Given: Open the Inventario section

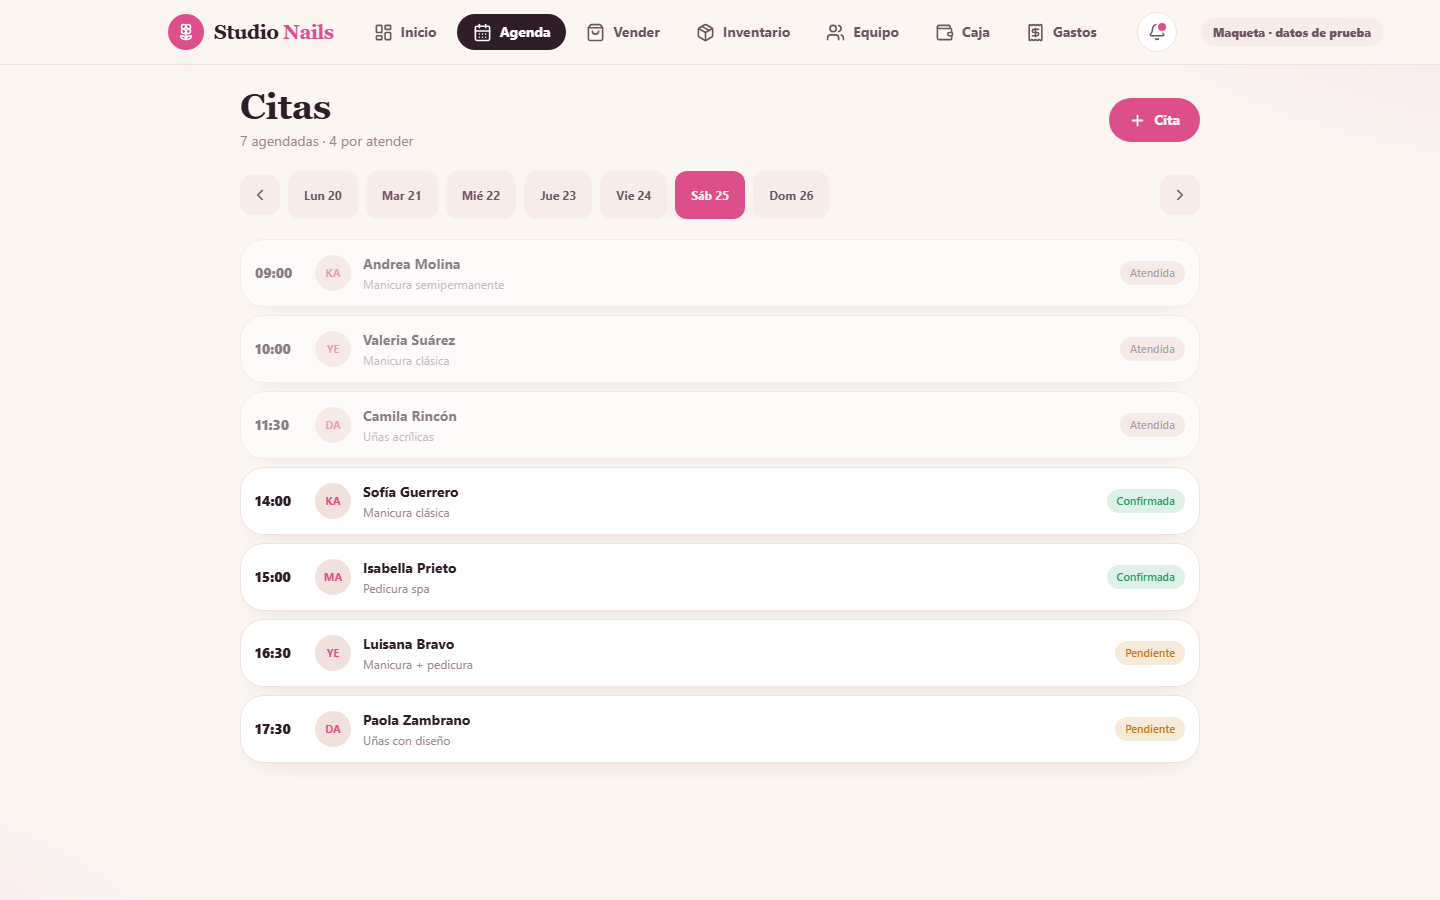Looking at the screenshot, I should point(743,32).
